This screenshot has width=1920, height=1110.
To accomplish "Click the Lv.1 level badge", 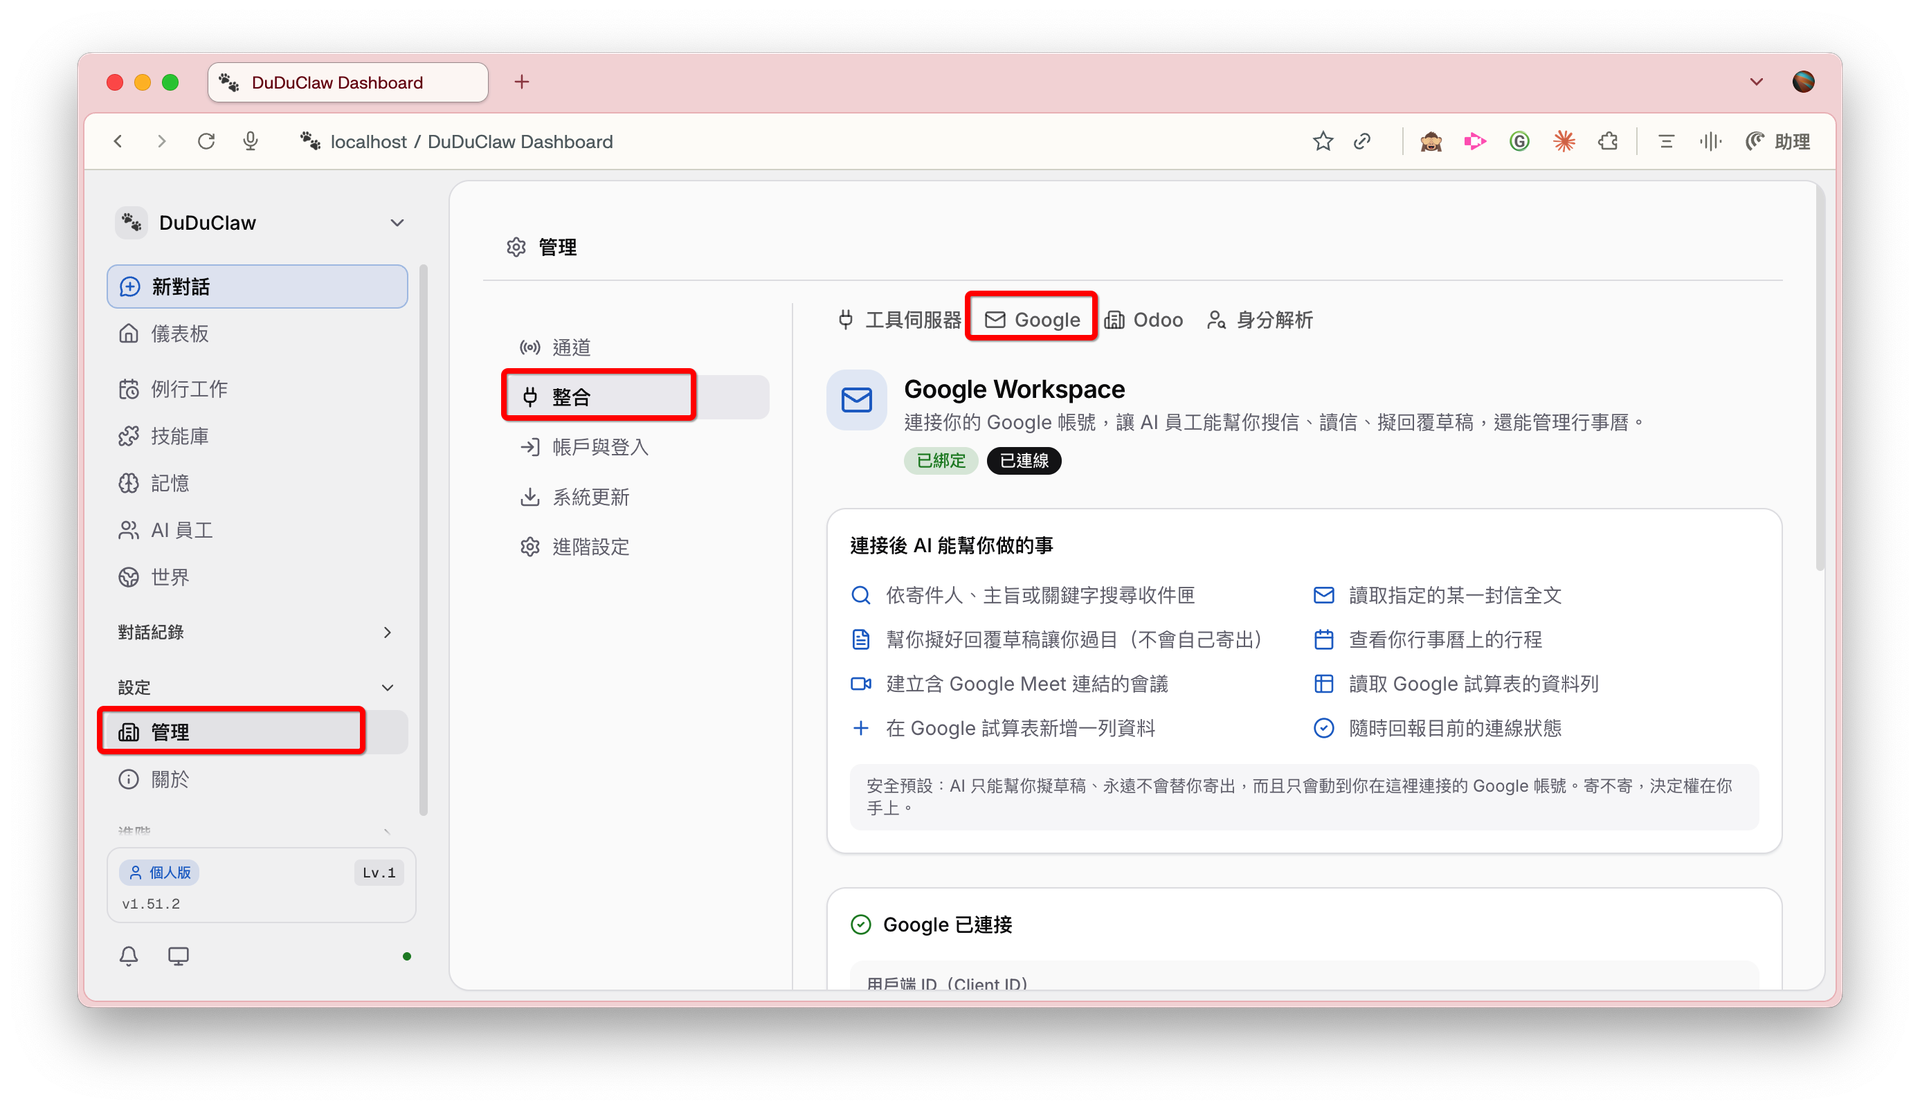I will click(x=379, y=873).
